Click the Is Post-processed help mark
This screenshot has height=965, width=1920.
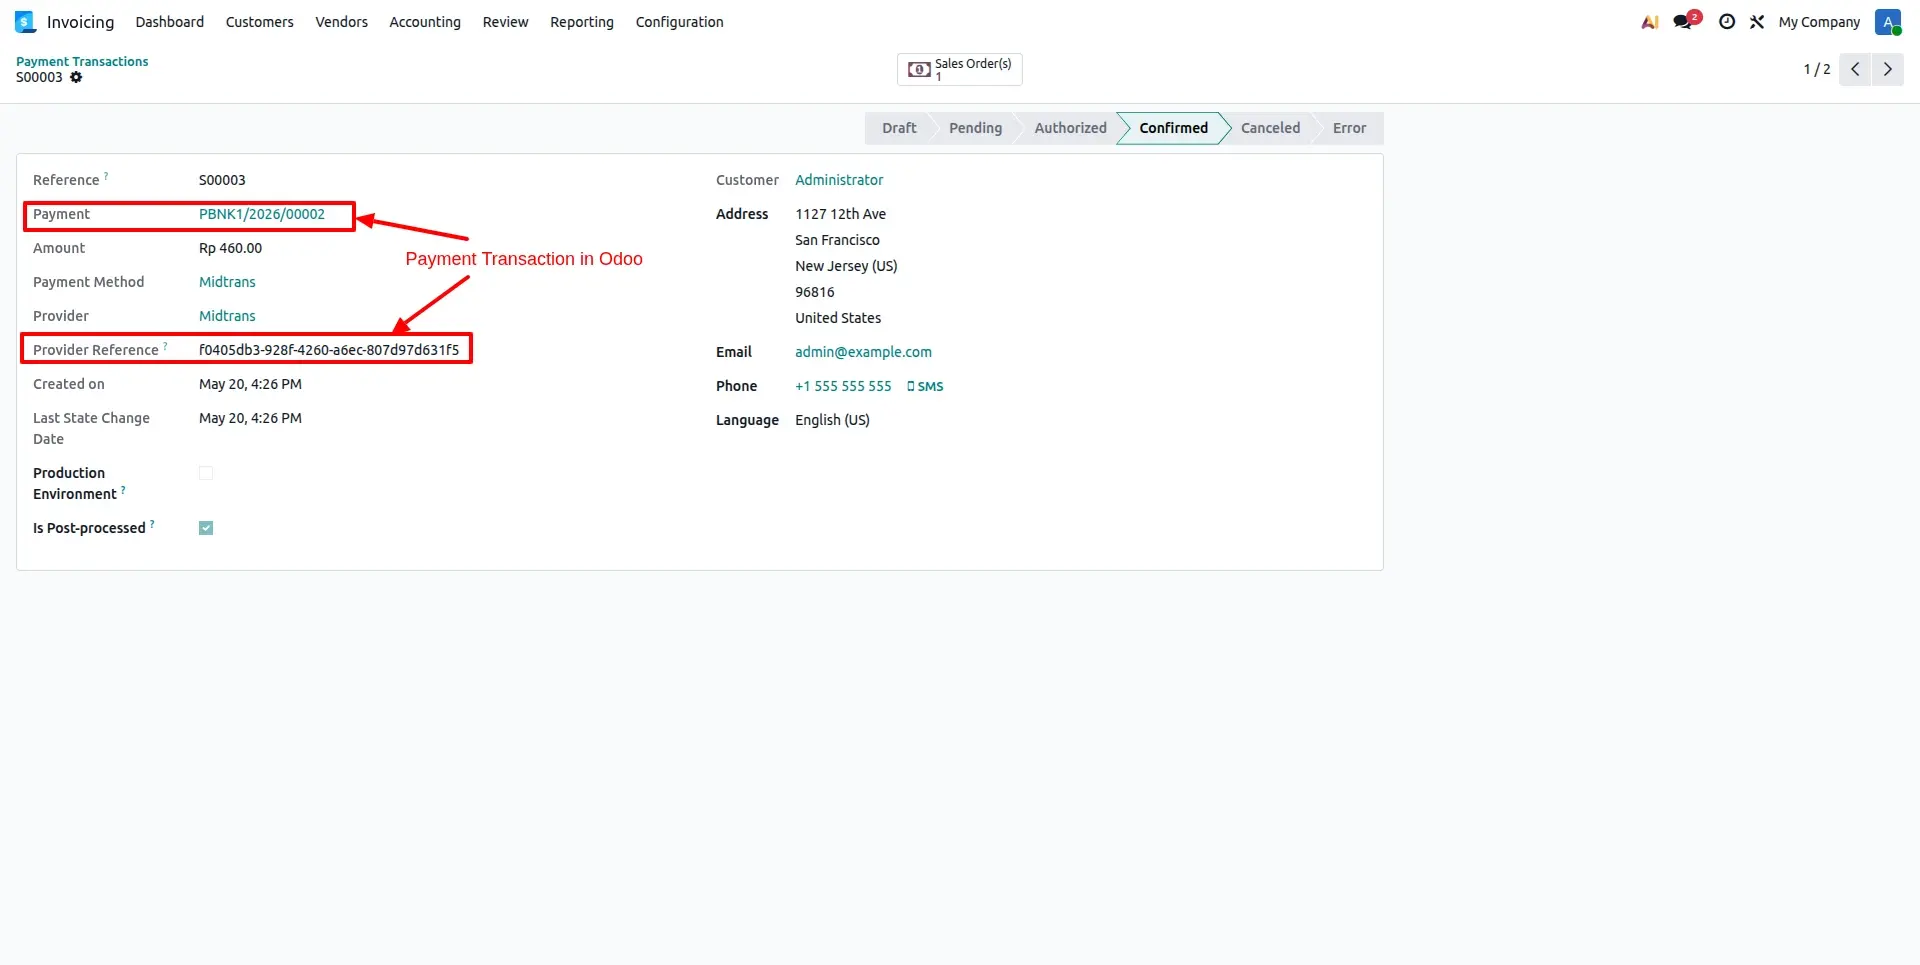pyautogui.click(x=152, y=524)
